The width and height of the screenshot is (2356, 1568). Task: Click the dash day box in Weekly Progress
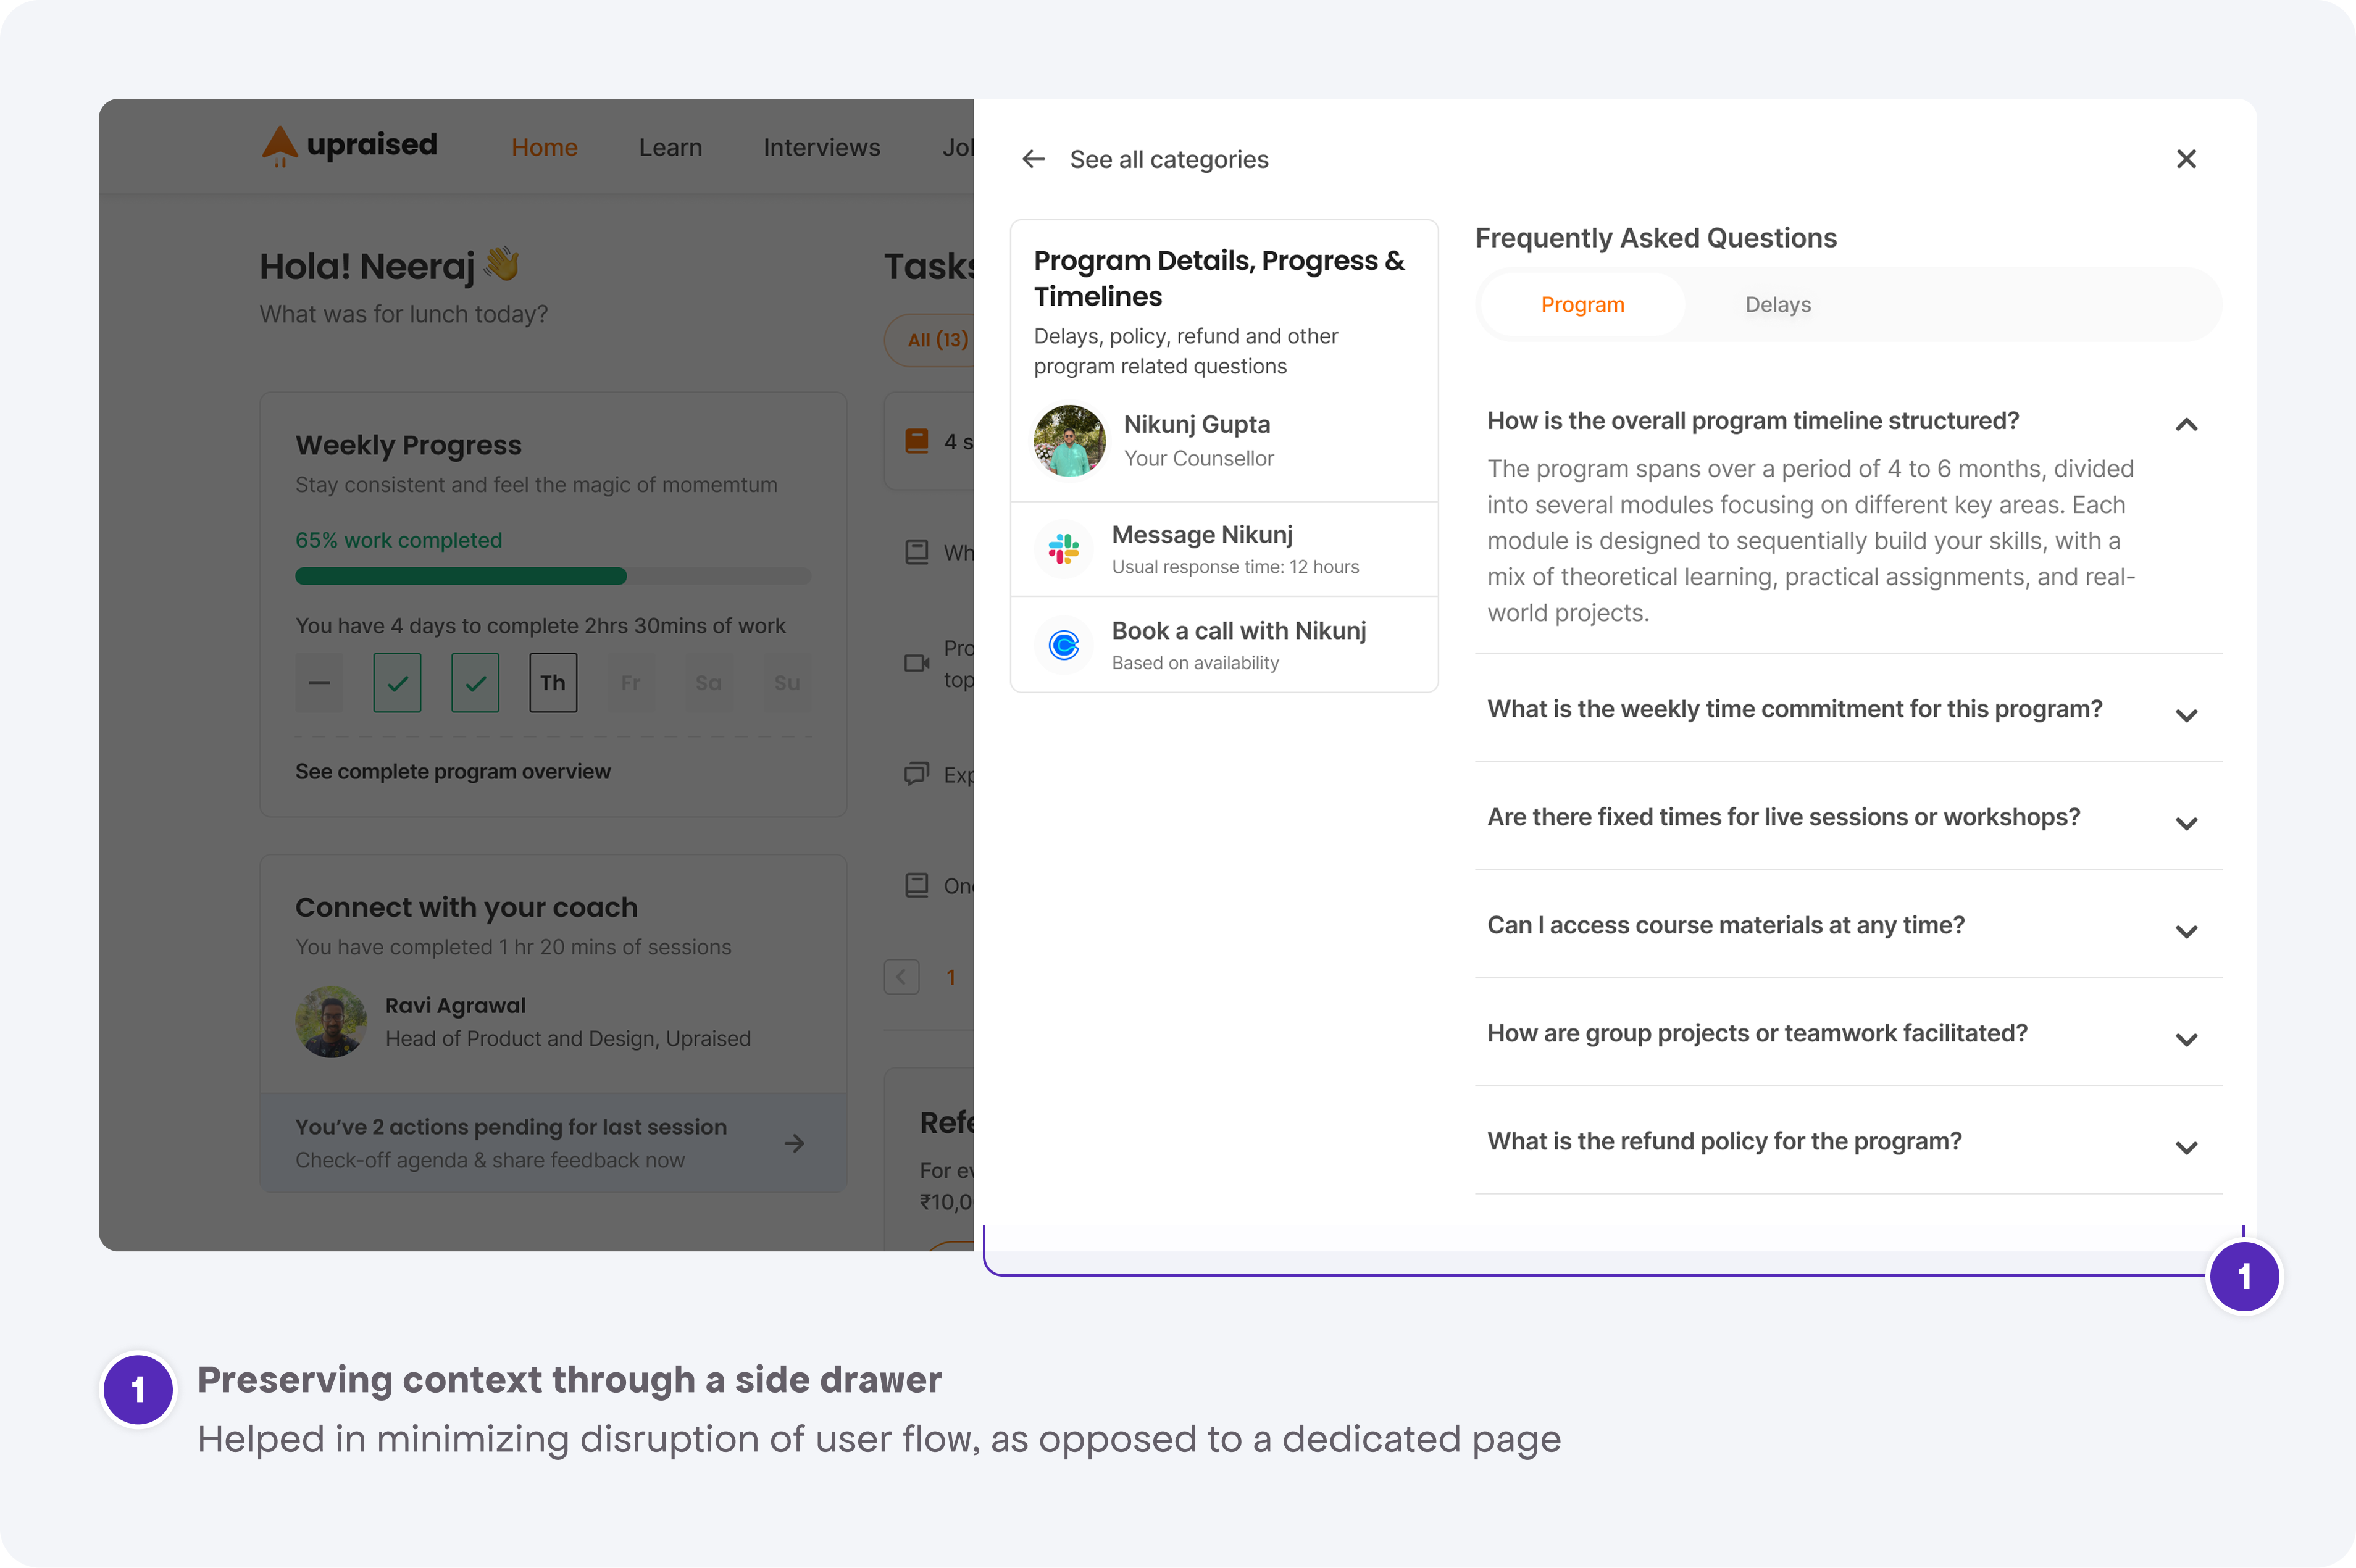[319, 683]
